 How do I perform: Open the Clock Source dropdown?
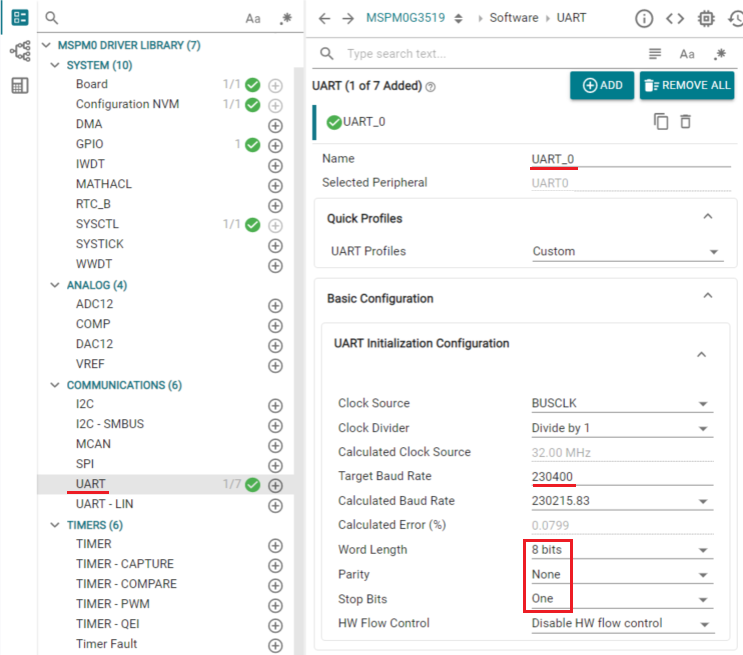621,403
